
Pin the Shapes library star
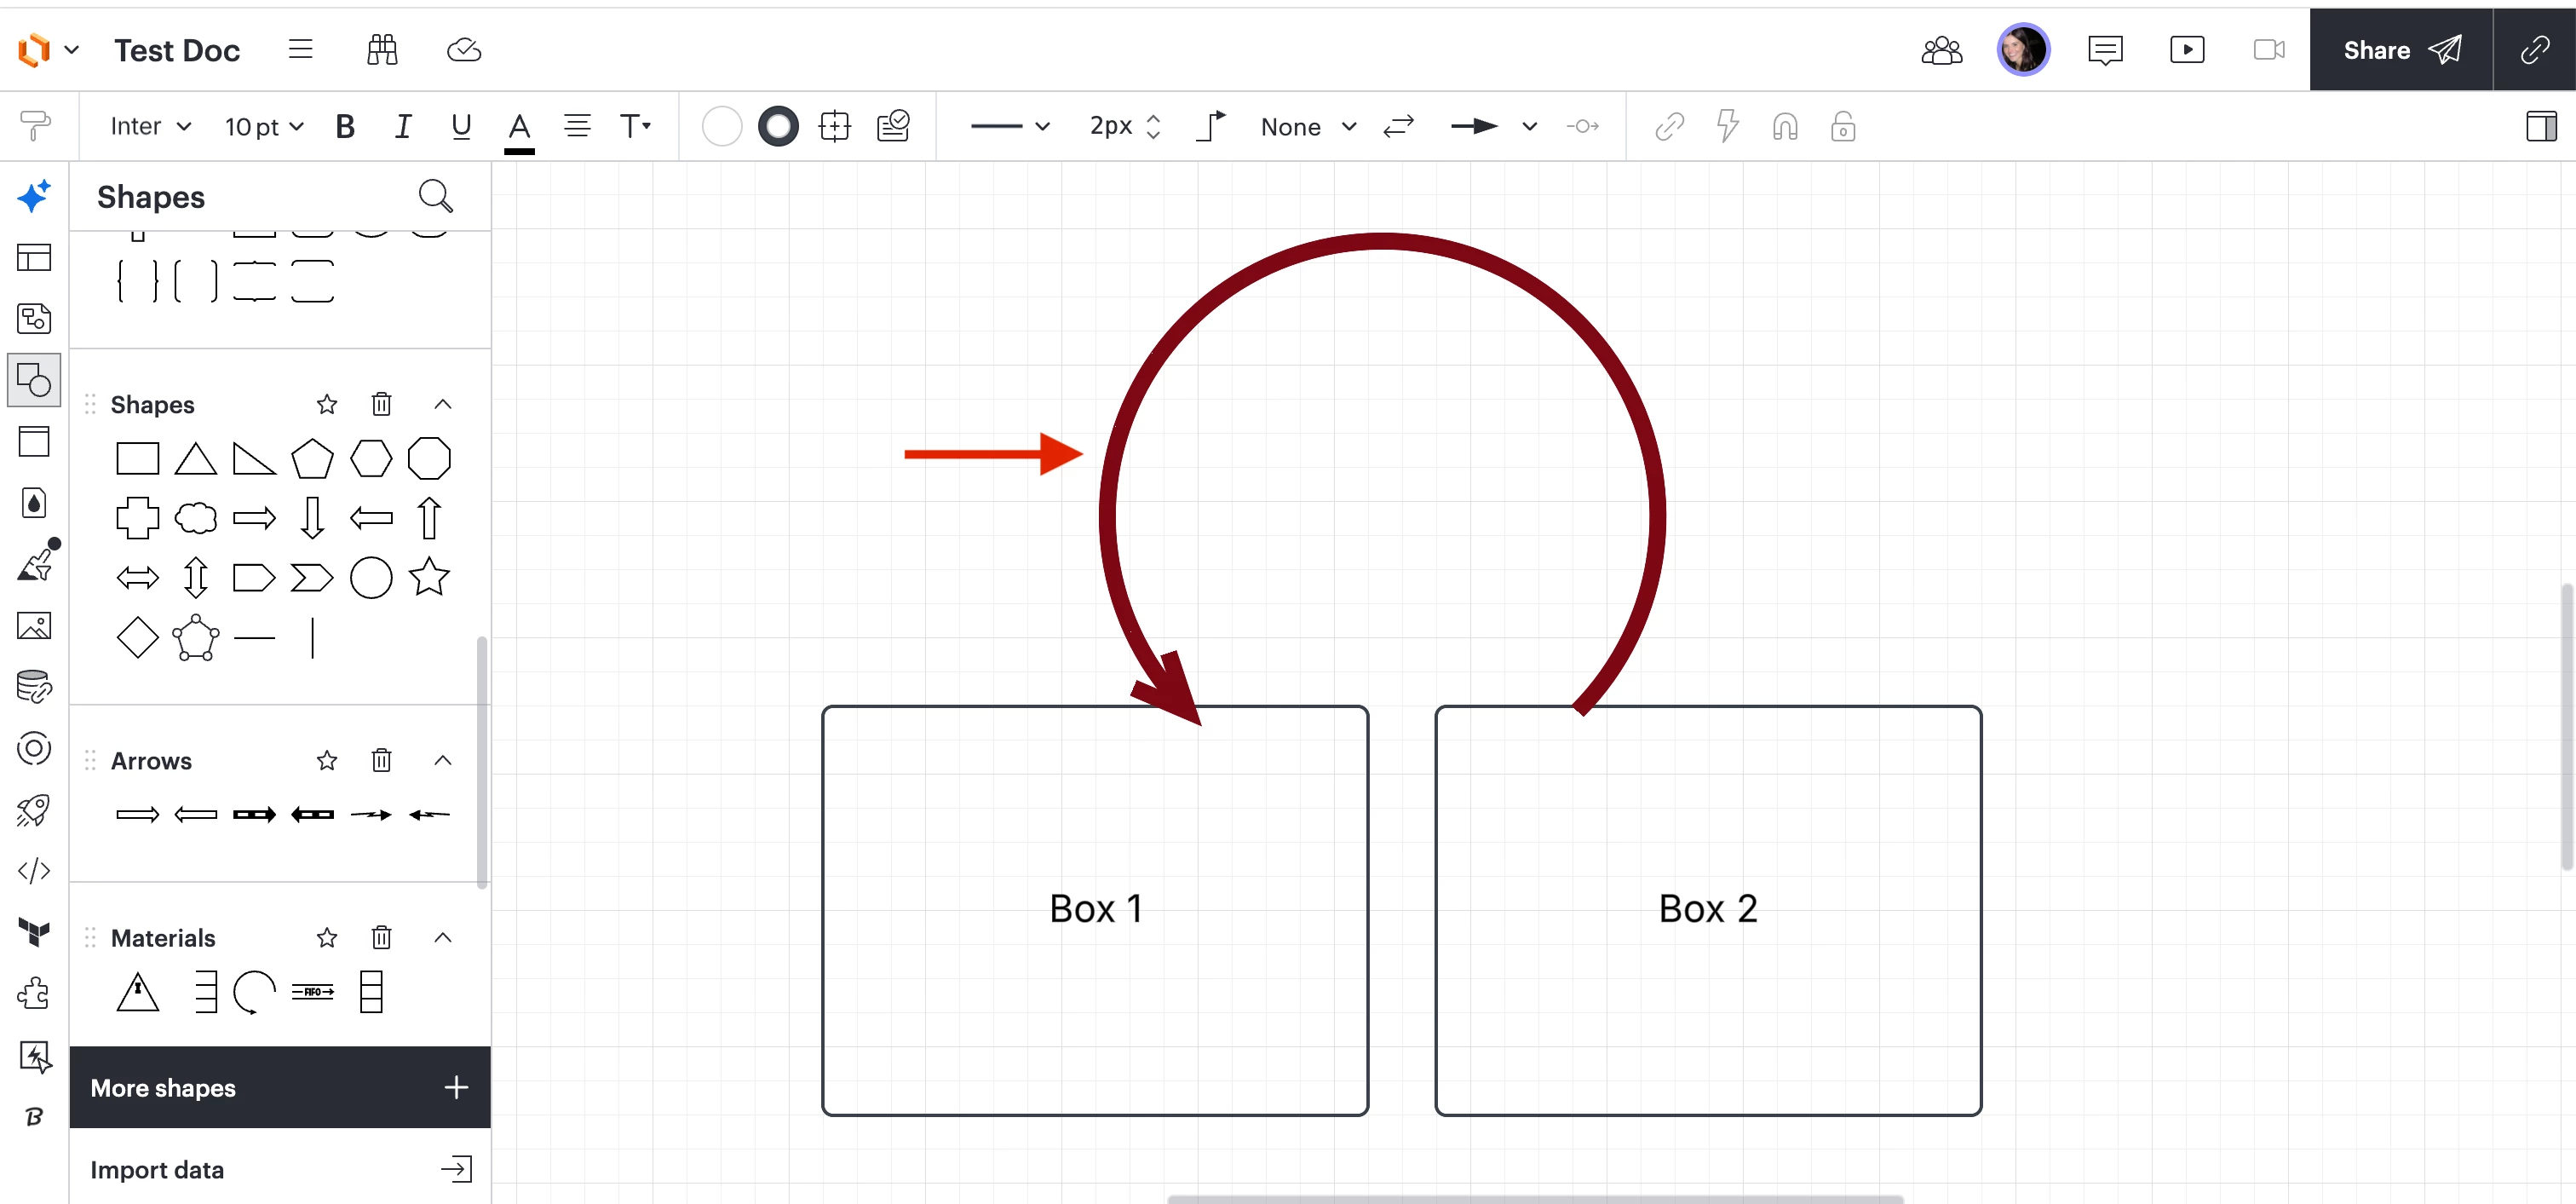(x=327, y=404)
